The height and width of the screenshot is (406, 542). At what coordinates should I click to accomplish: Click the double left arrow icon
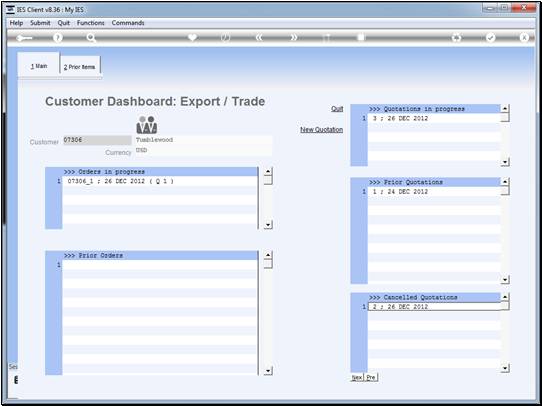coord(259,38)
